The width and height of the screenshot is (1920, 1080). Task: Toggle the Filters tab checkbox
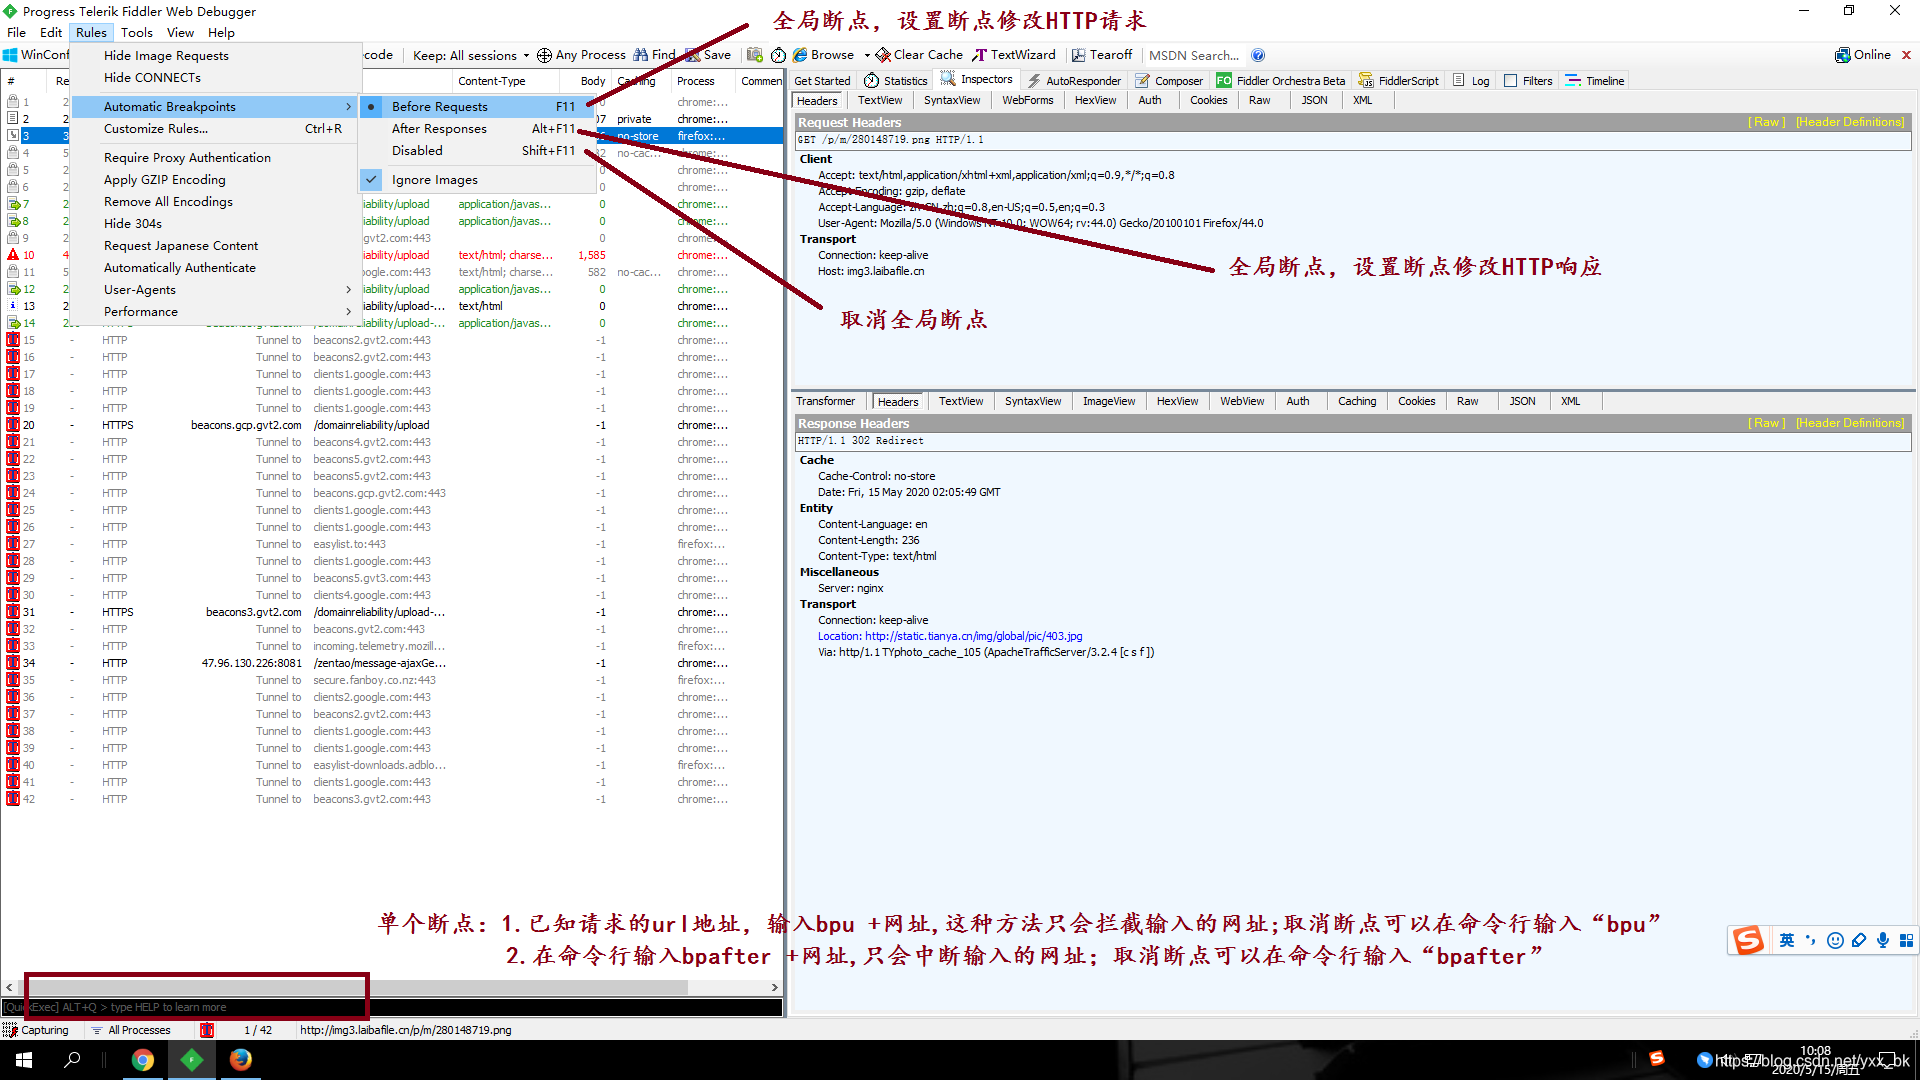click(1511, 81)
